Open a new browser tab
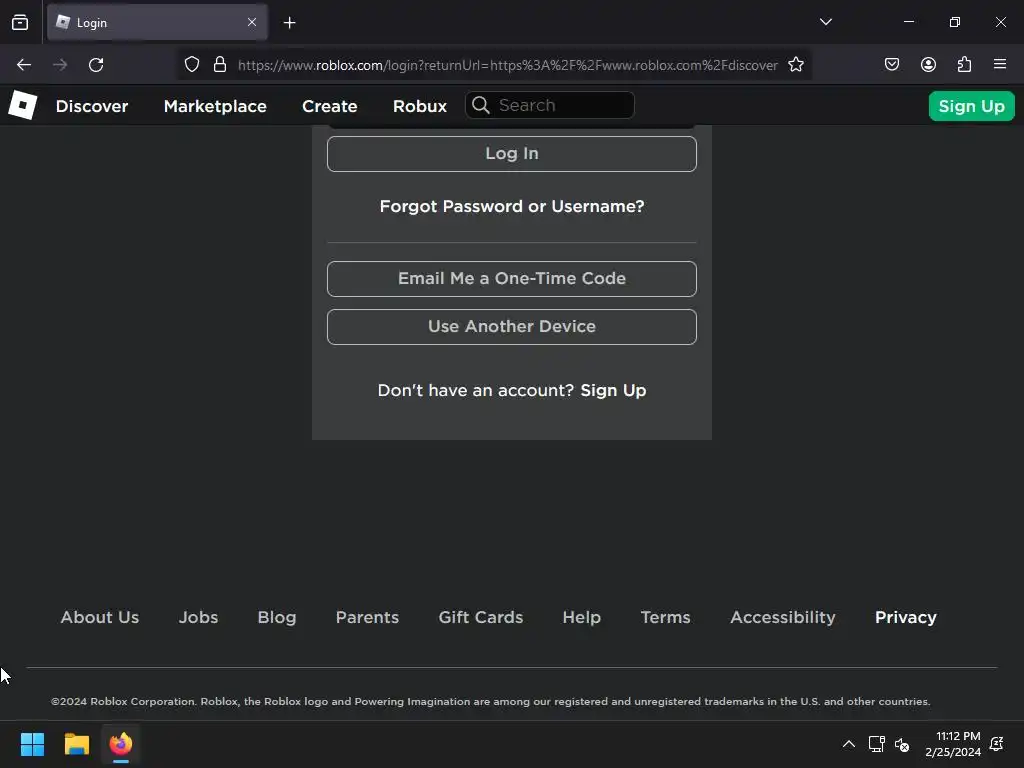The width and height of the screenshot is (1024, 768). point(289,23)
